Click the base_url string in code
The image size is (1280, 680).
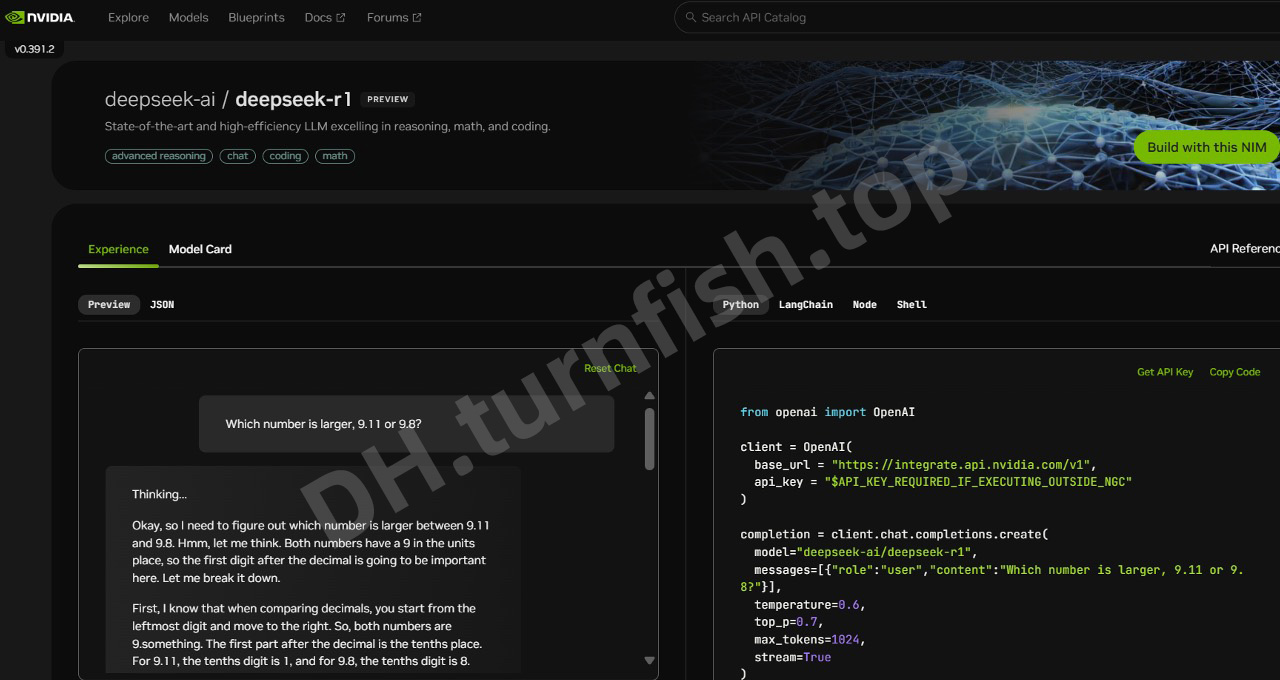tap(964, 464)
